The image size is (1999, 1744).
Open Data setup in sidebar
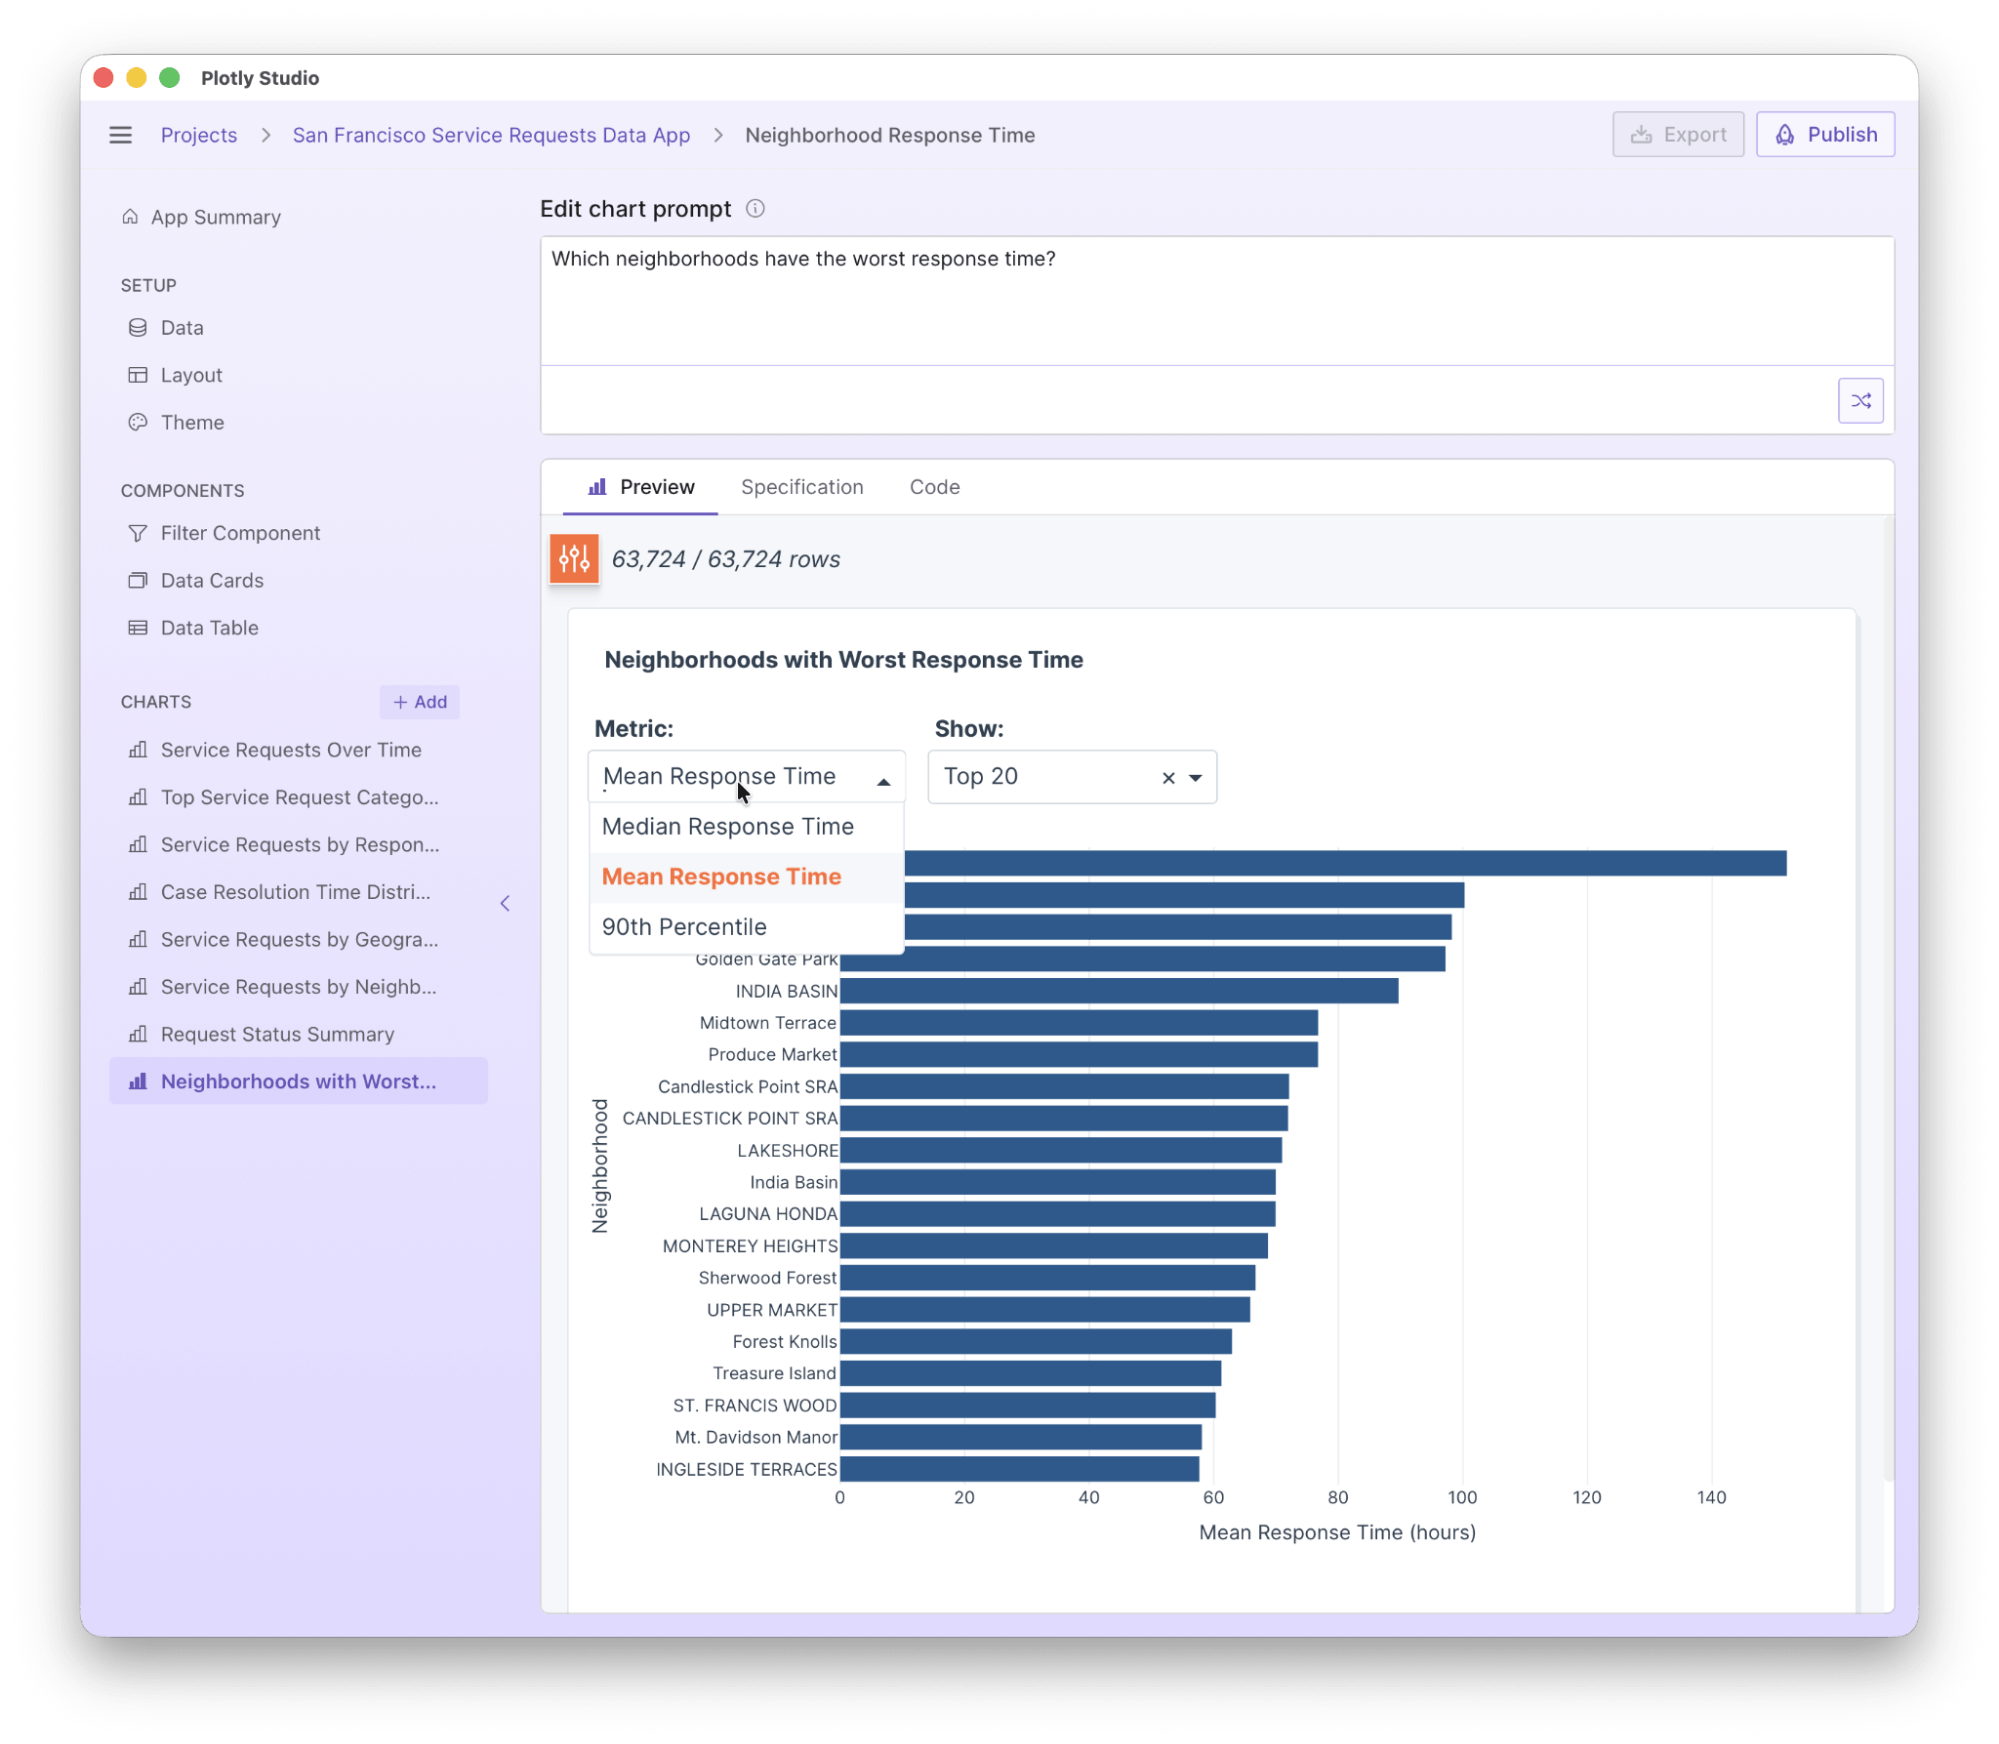pyautogui.click(x=181, y=328)
